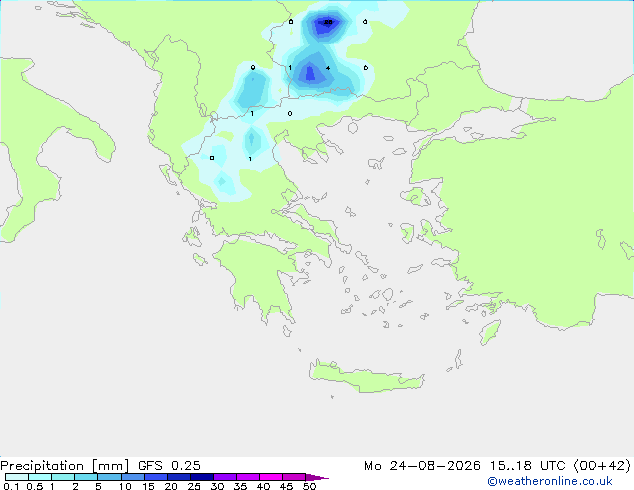Select the 20–25 mm dark blue swatch
The width and height of the screenshot is (634, 490).
[x=179, y=477]
